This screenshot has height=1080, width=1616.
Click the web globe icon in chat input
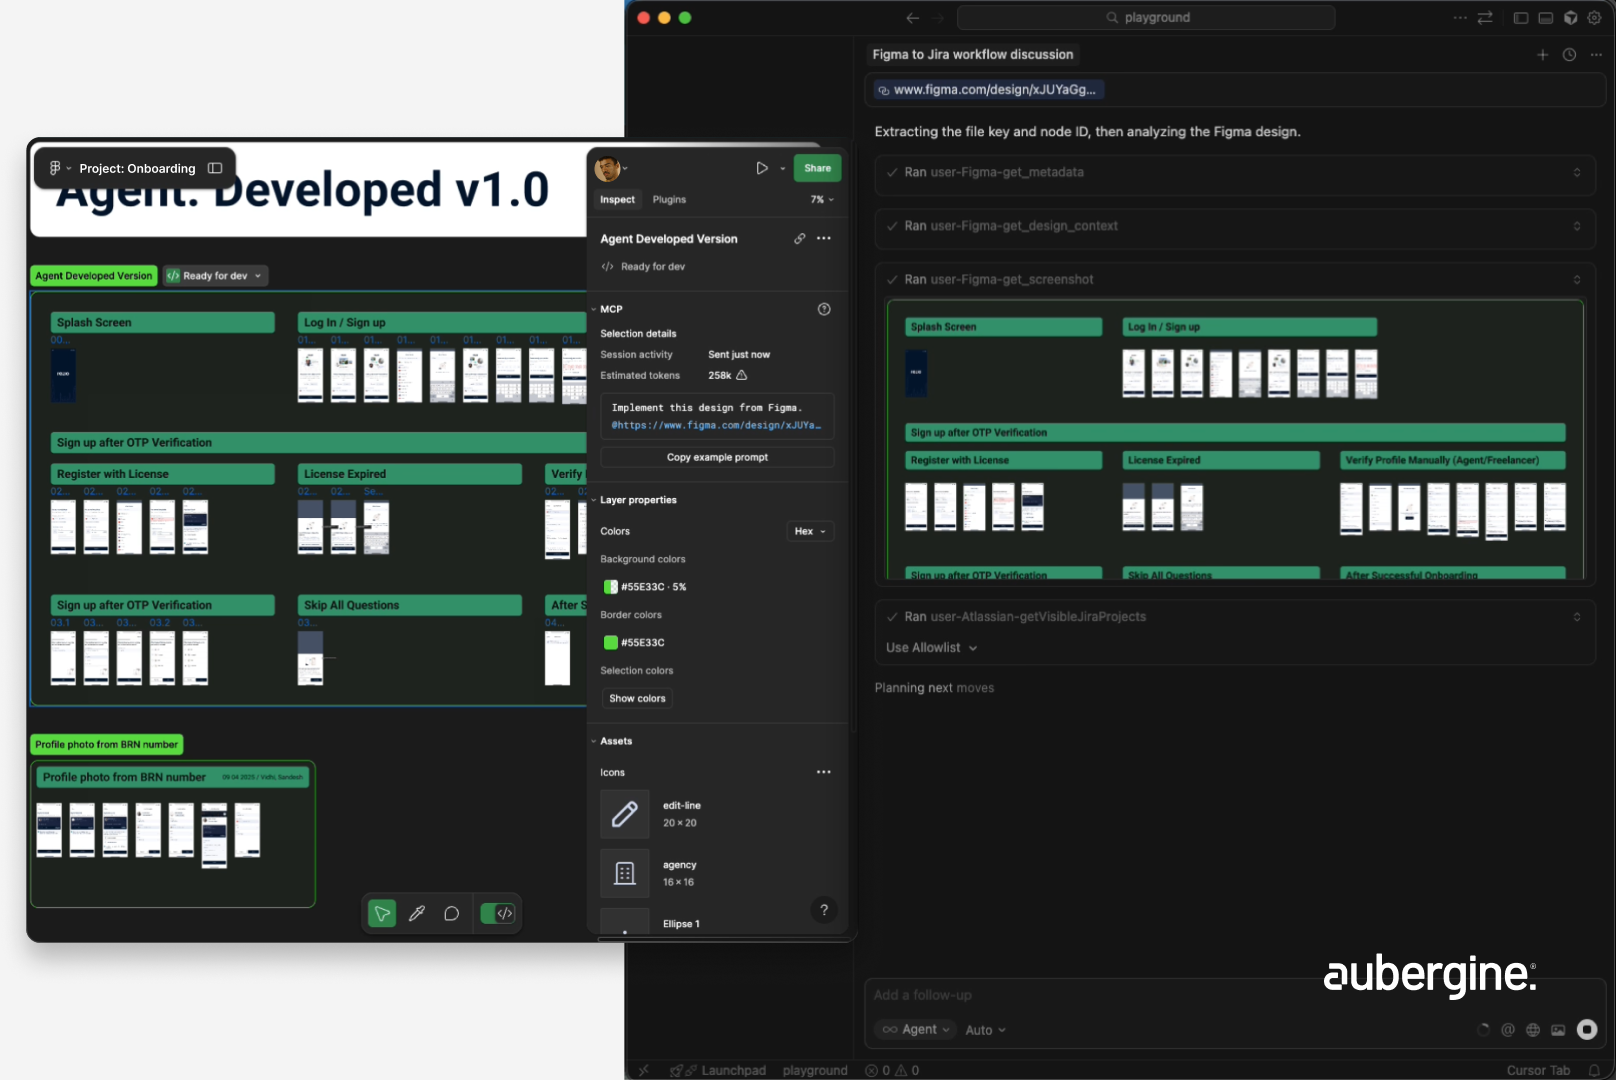pos(1533,1030)
